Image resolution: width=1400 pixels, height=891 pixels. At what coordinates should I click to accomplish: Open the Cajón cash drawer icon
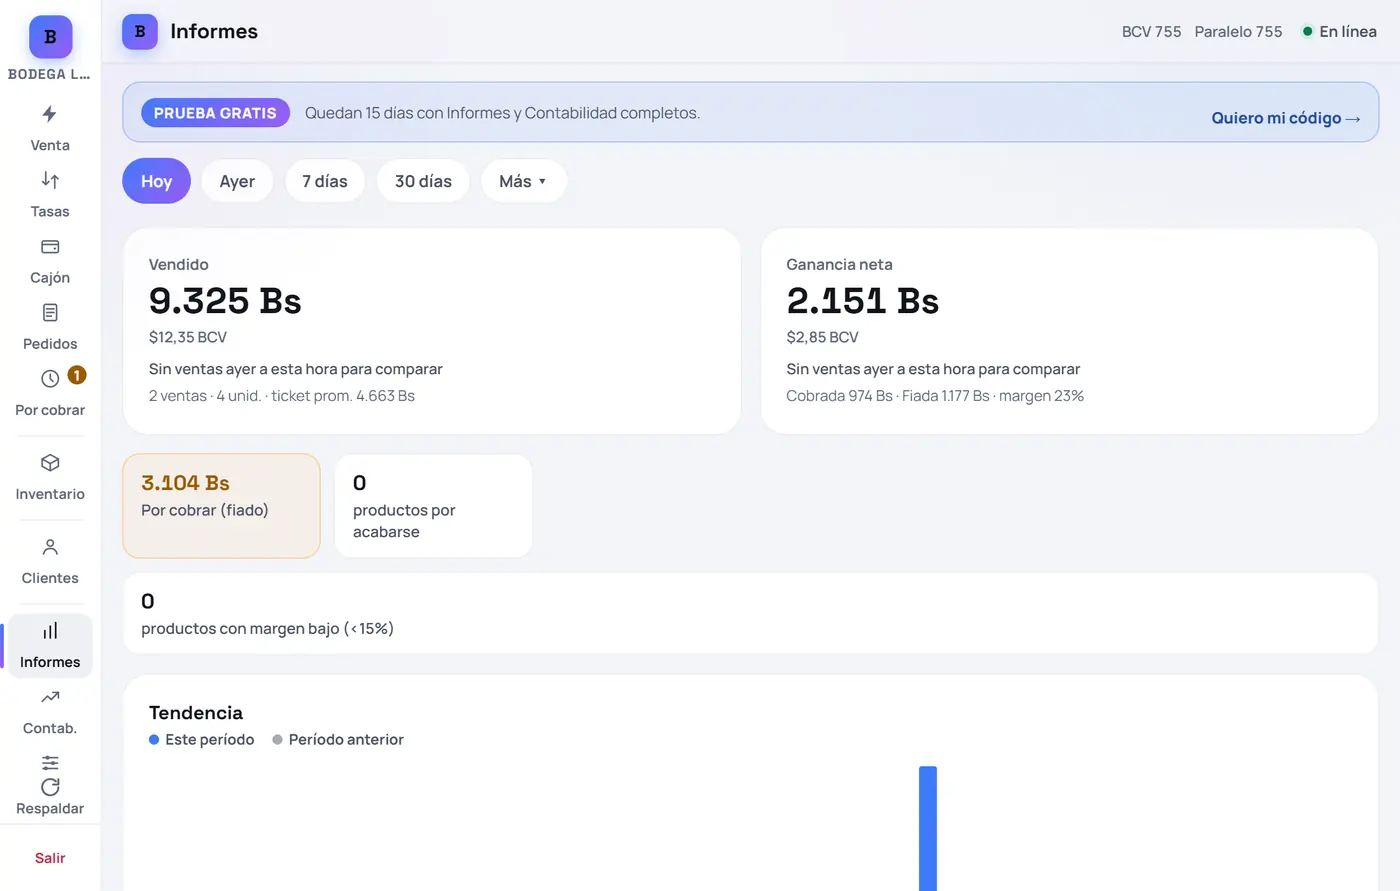(50, 246)
